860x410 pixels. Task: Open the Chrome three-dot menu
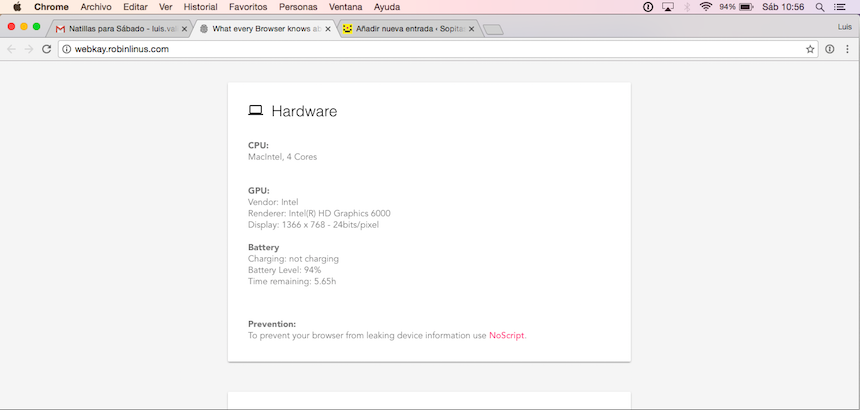(x=847, y=49)
